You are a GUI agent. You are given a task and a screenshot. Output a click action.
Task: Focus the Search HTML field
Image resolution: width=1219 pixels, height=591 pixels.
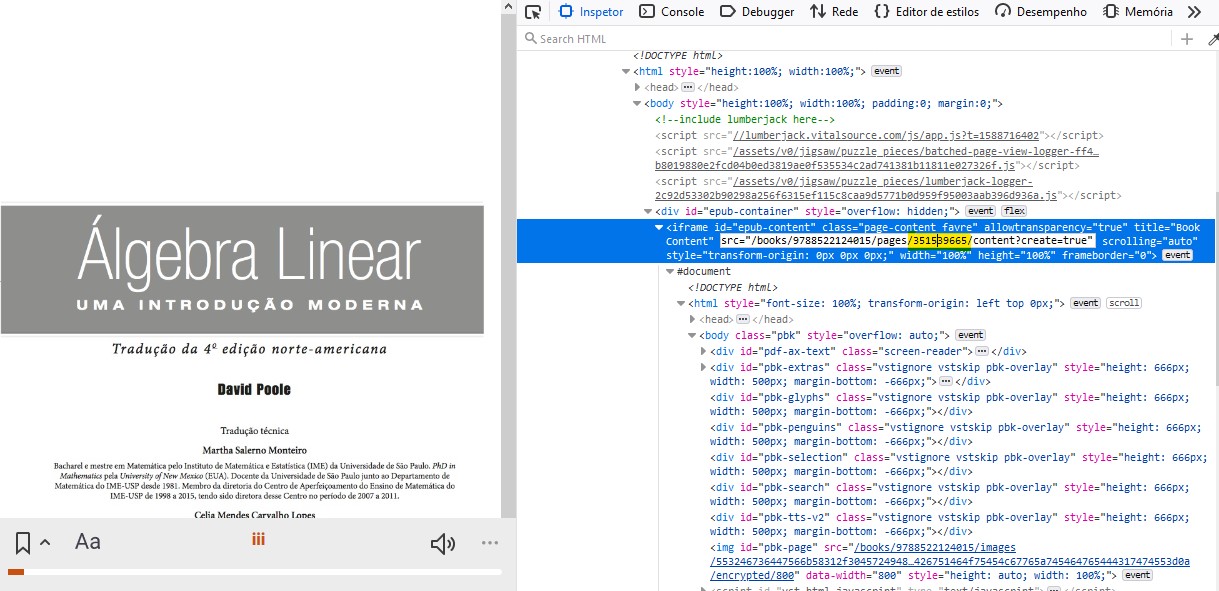point(845,39)
